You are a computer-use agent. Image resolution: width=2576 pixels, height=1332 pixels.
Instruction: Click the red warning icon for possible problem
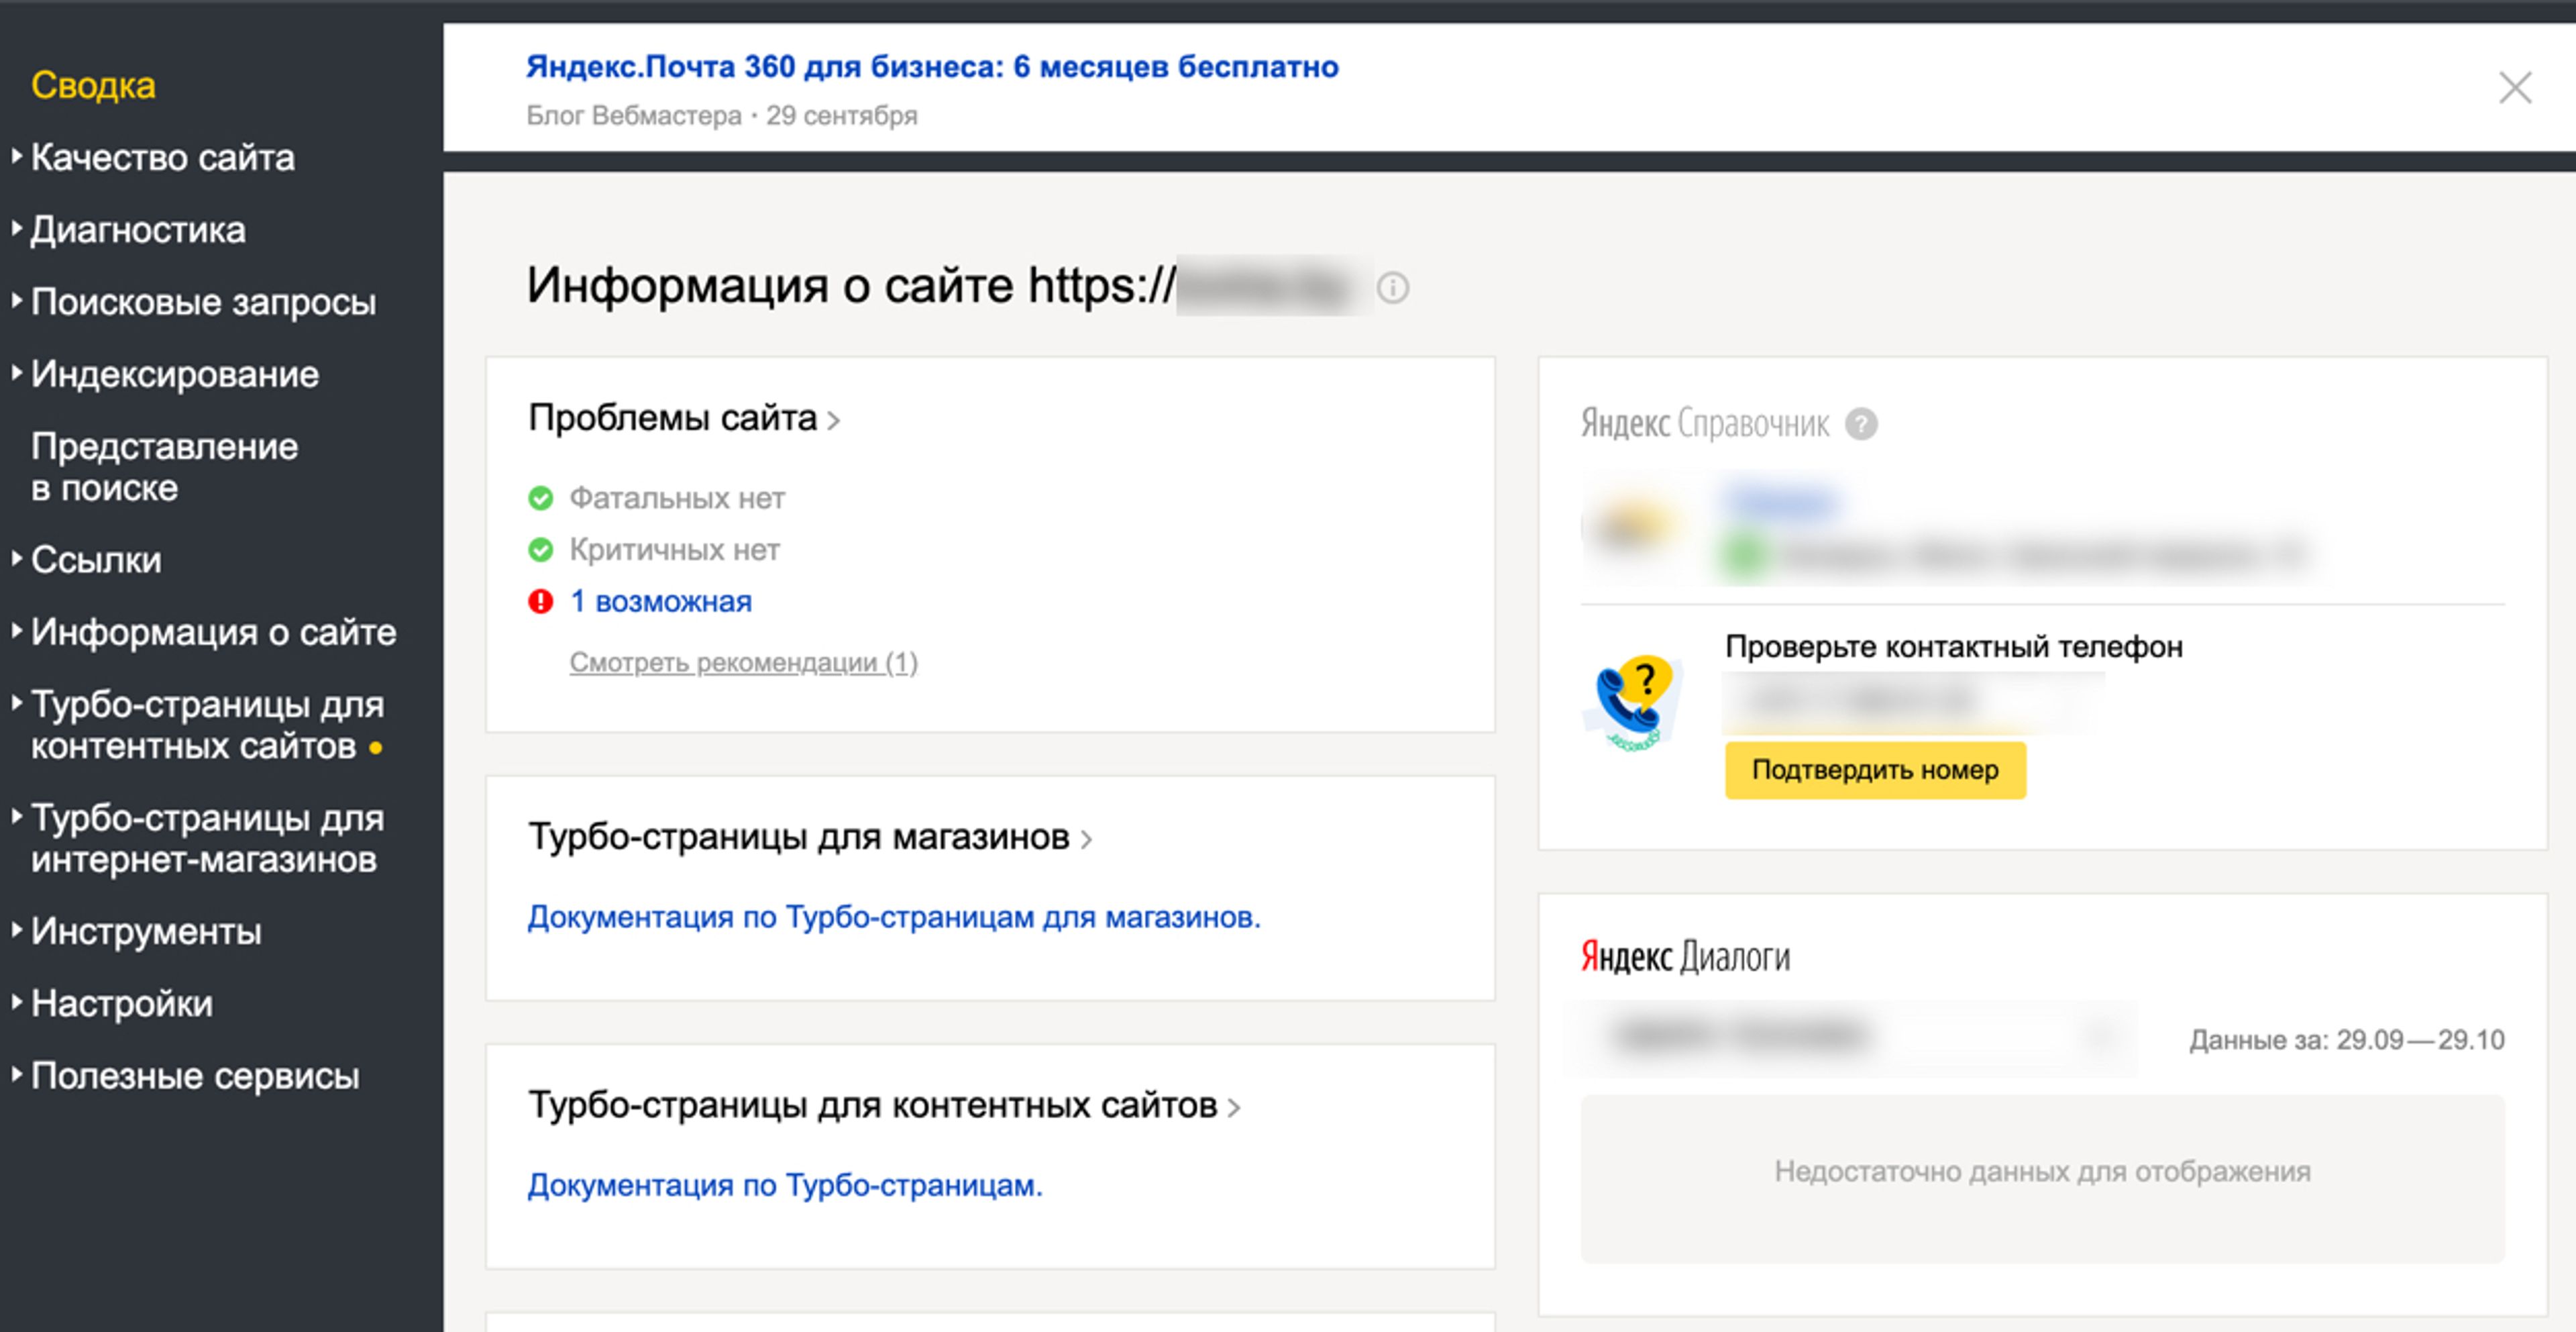(540, 601)
